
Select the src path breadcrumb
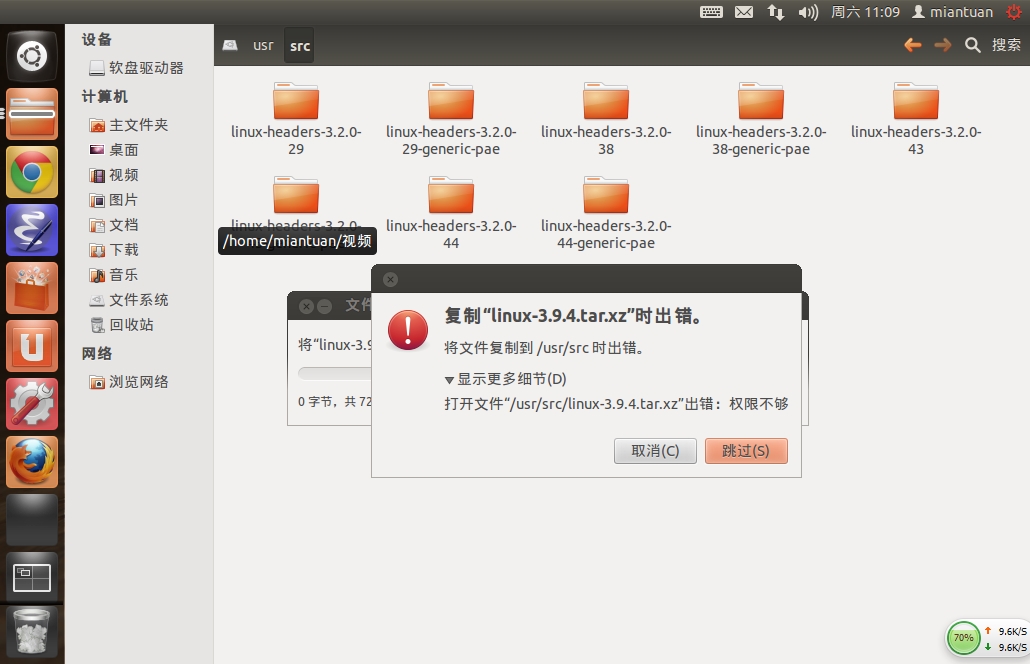(299, 45)
